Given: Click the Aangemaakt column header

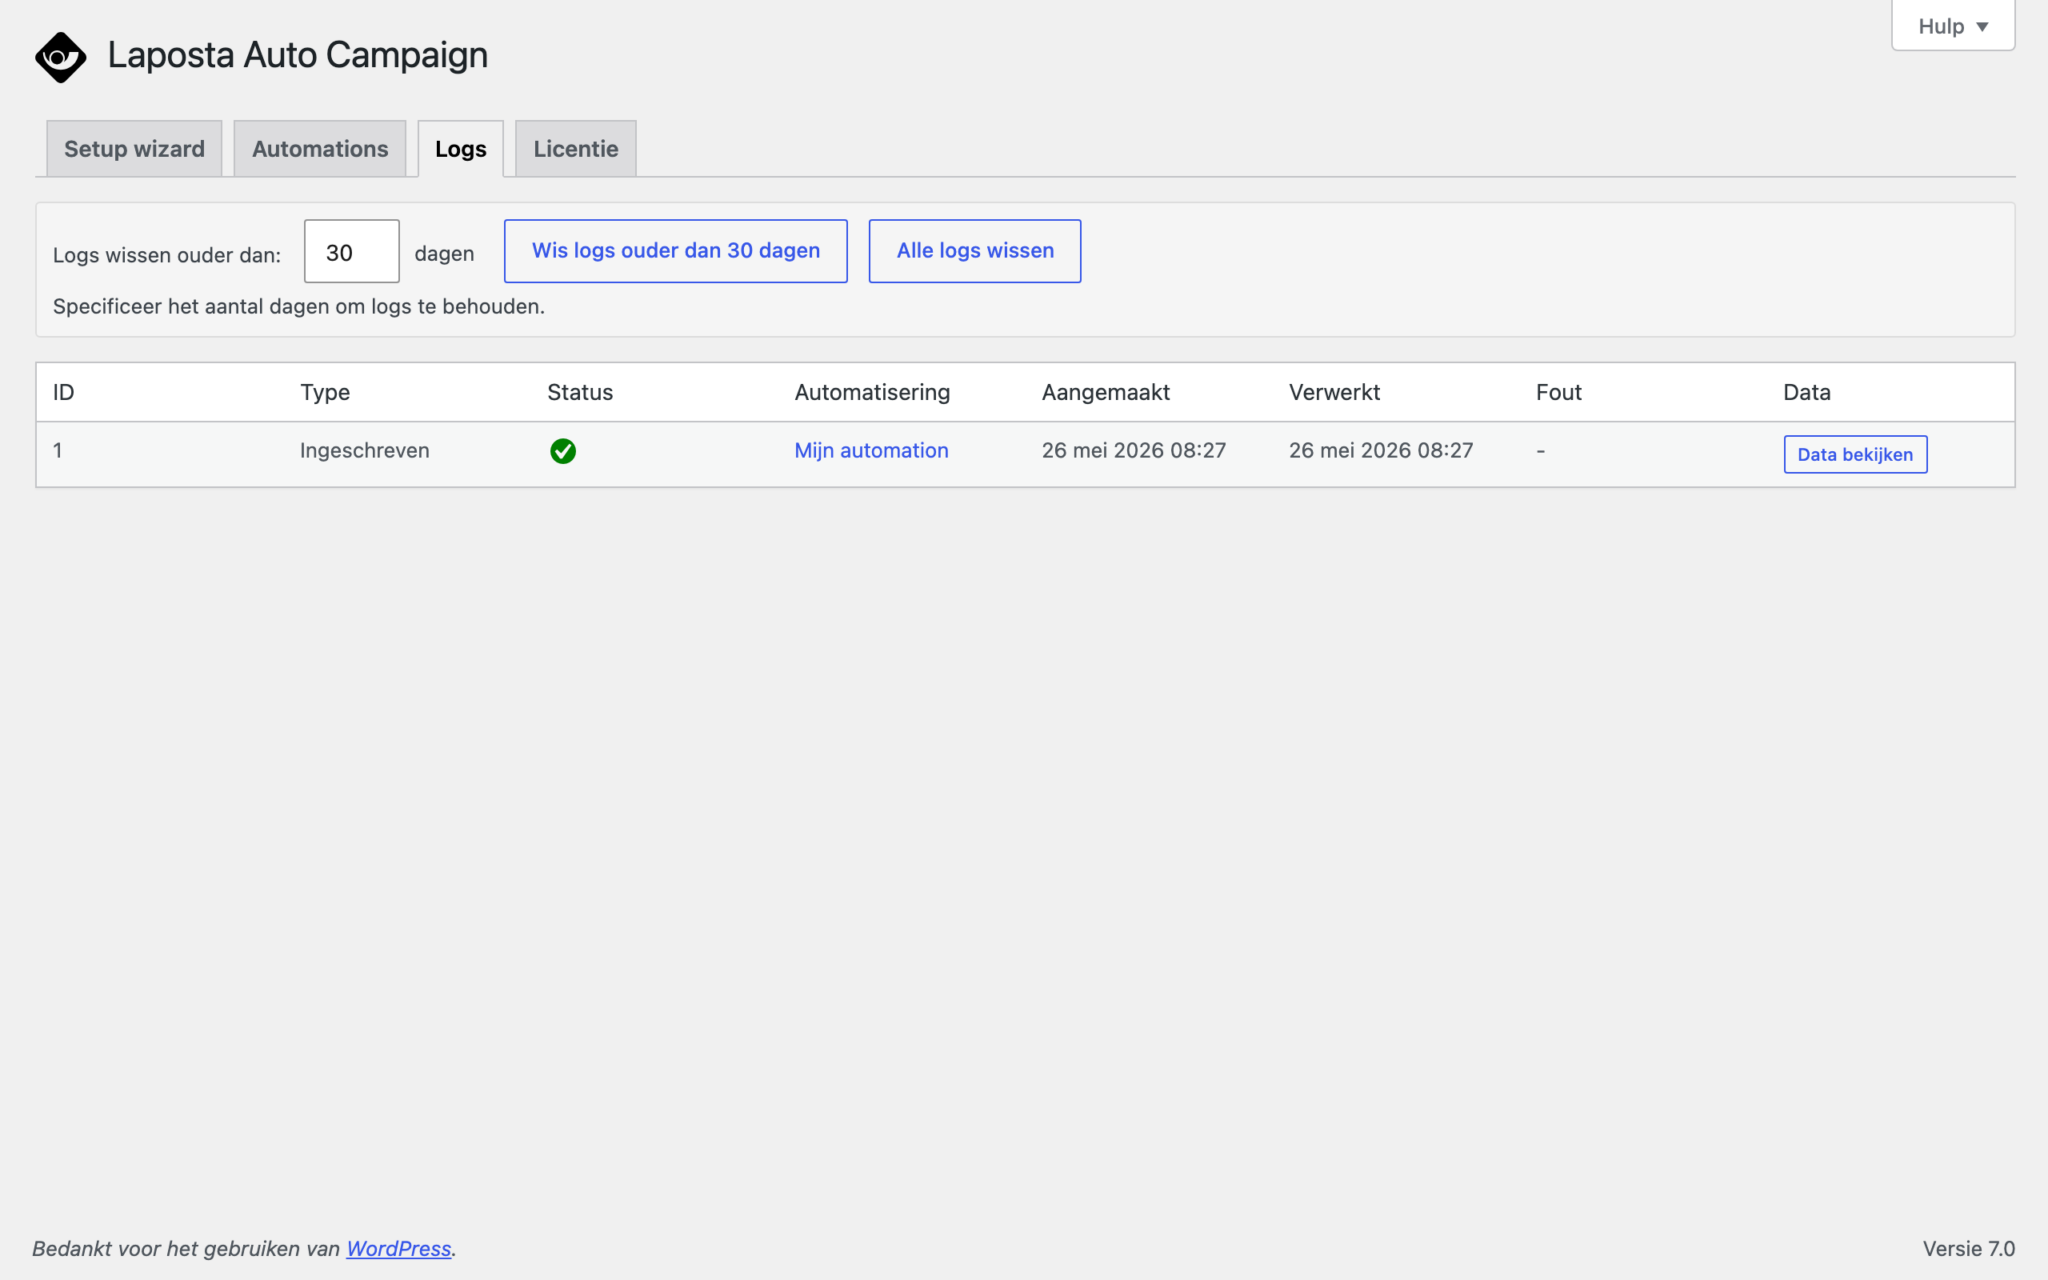Looking at the screenshot, I should [1106, 392].
